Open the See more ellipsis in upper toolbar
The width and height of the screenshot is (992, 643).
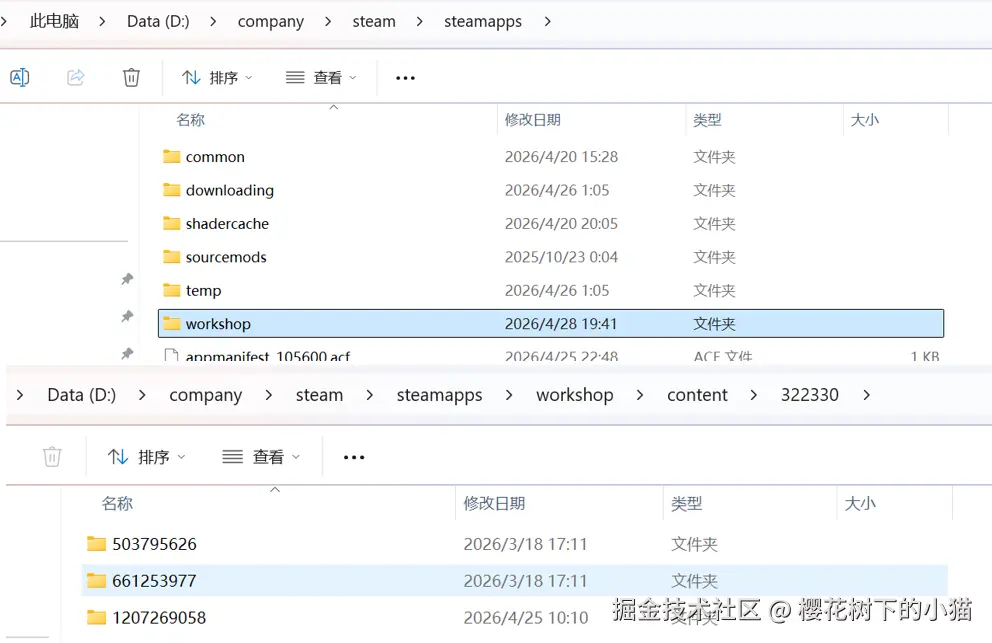tap(405, 78)
